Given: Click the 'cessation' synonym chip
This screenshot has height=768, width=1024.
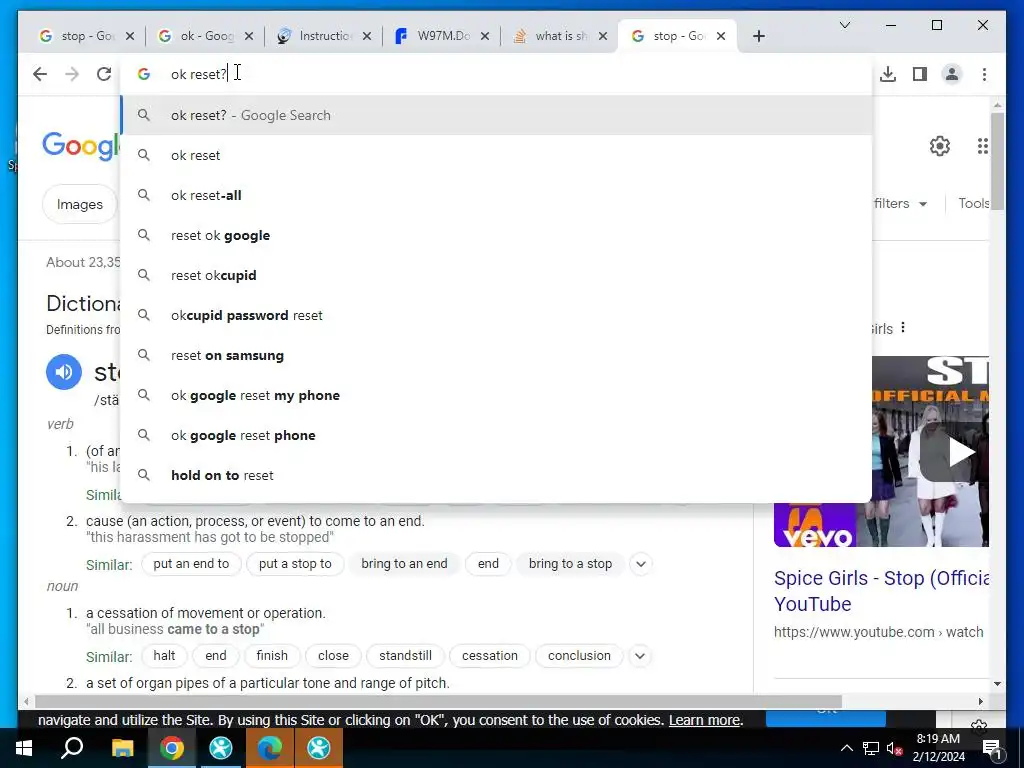Looking at the screenshot, I should tap(490, 656).
